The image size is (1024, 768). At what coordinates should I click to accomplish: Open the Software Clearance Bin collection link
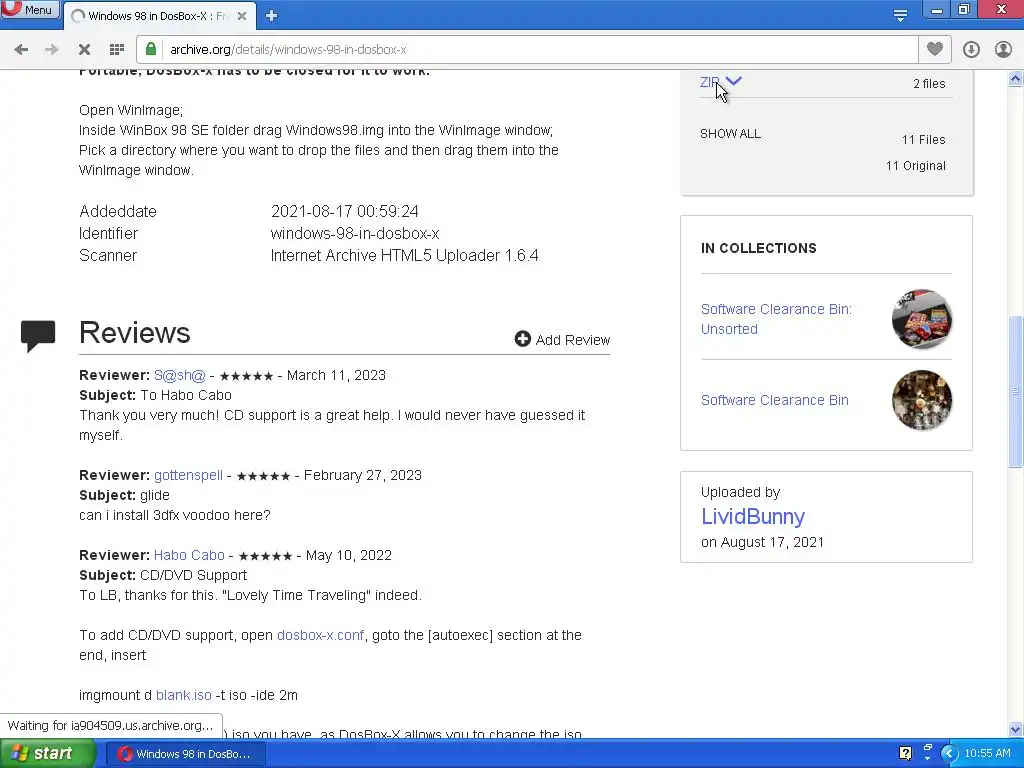[x=775, y=400]
